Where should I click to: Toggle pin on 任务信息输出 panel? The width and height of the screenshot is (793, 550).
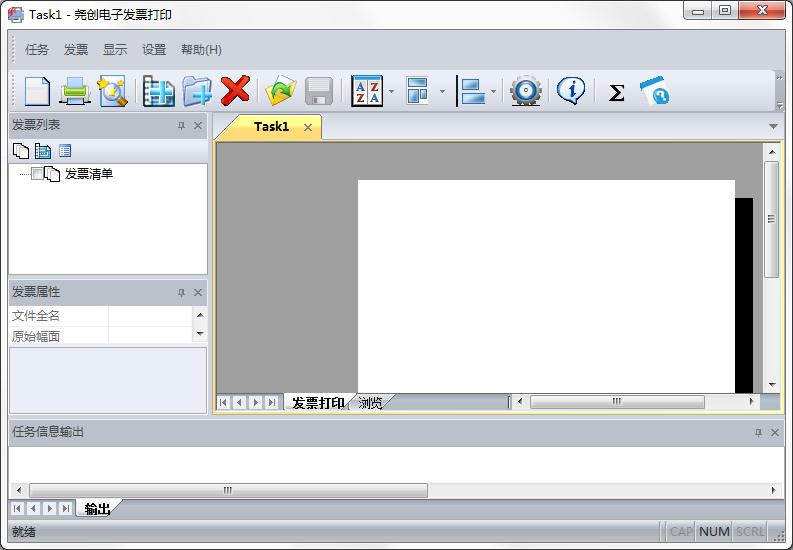tap(758, 433)
